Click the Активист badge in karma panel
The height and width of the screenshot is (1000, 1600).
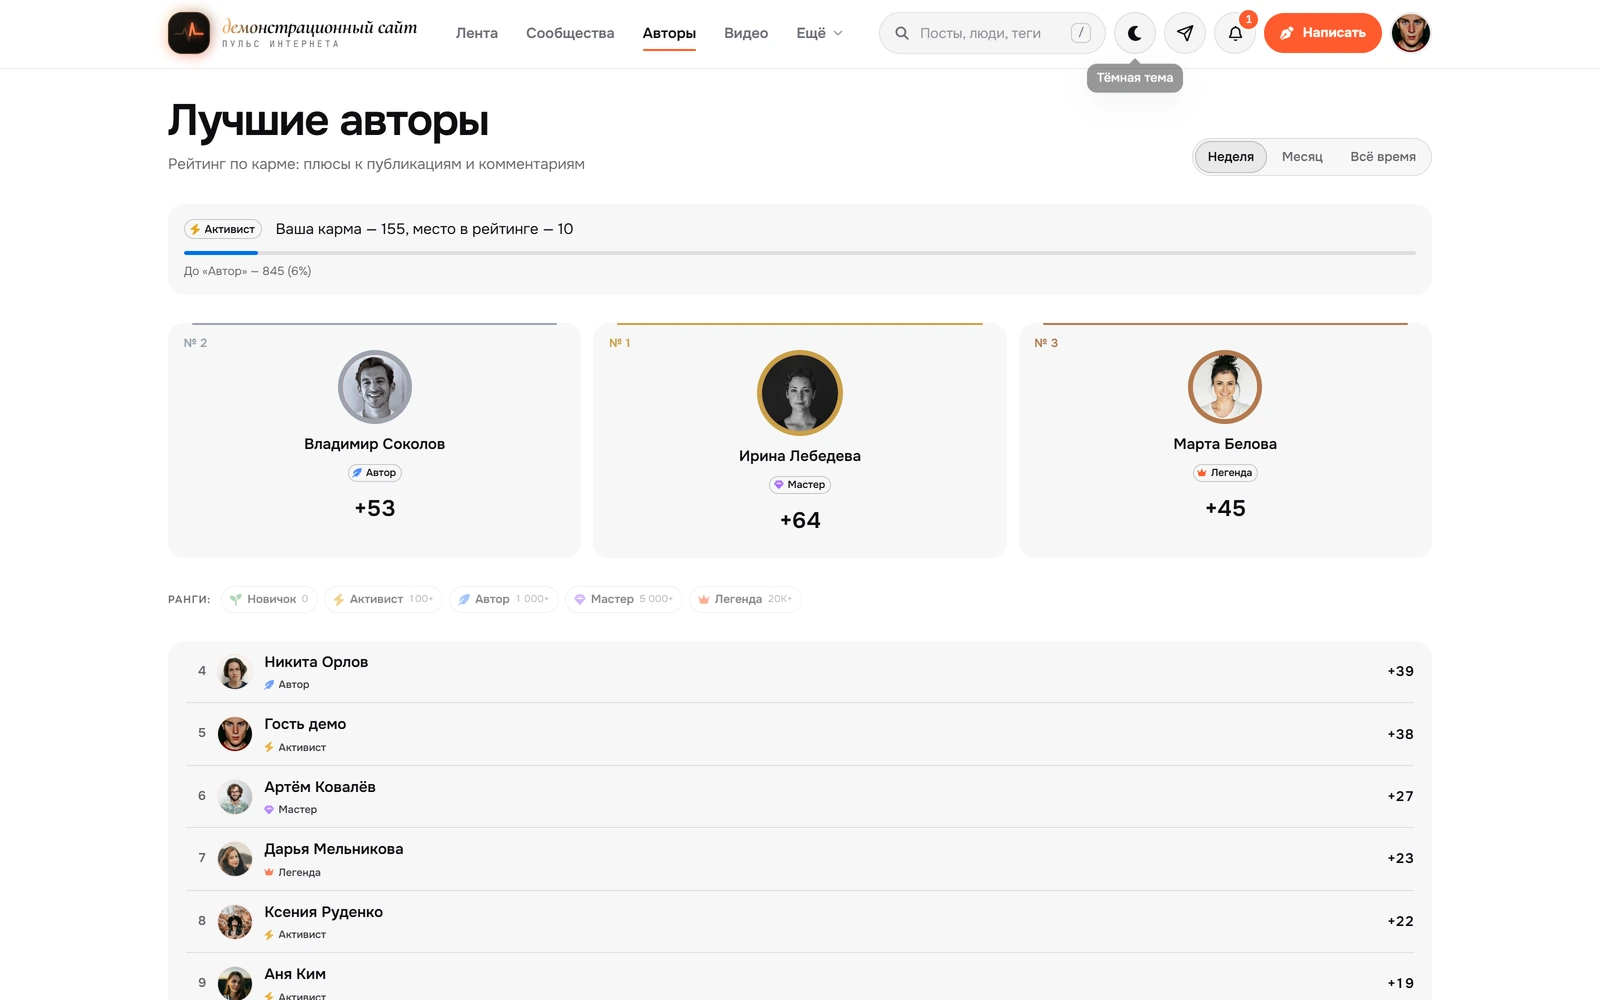[x=223, y=229]
